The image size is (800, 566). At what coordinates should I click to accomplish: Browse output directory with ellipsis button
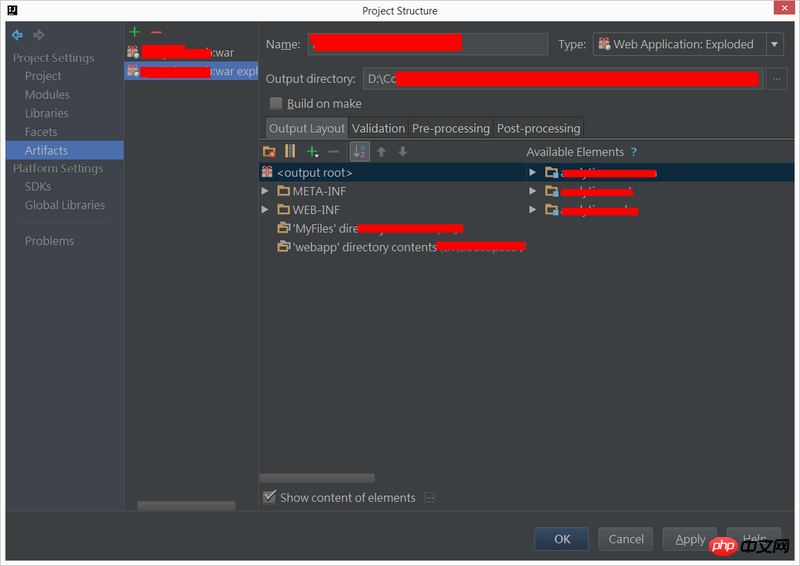point(777,79)
